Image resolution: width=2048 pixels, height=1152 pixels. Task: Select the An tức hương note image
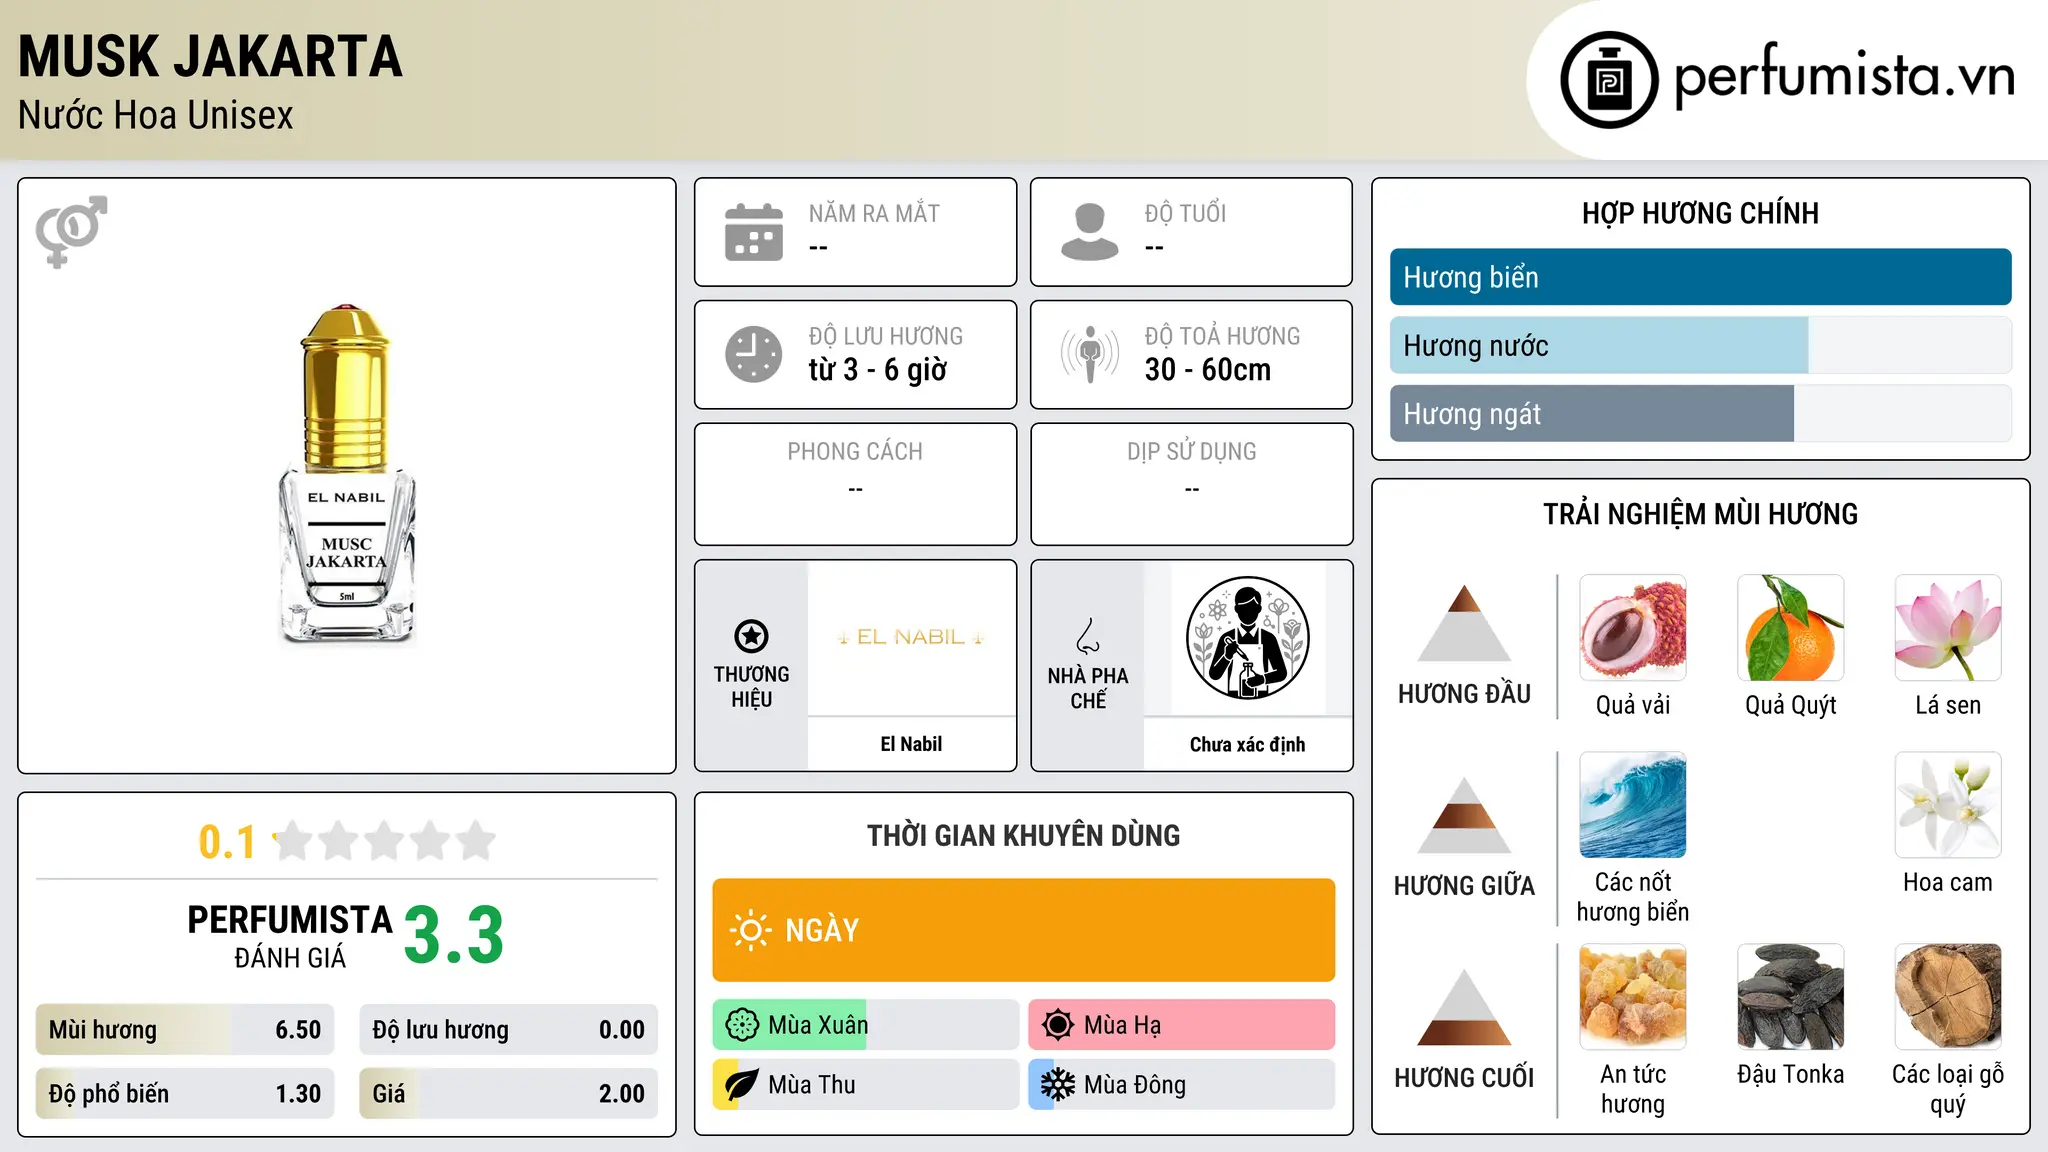pyautogui.click(x=1633, y=997)
